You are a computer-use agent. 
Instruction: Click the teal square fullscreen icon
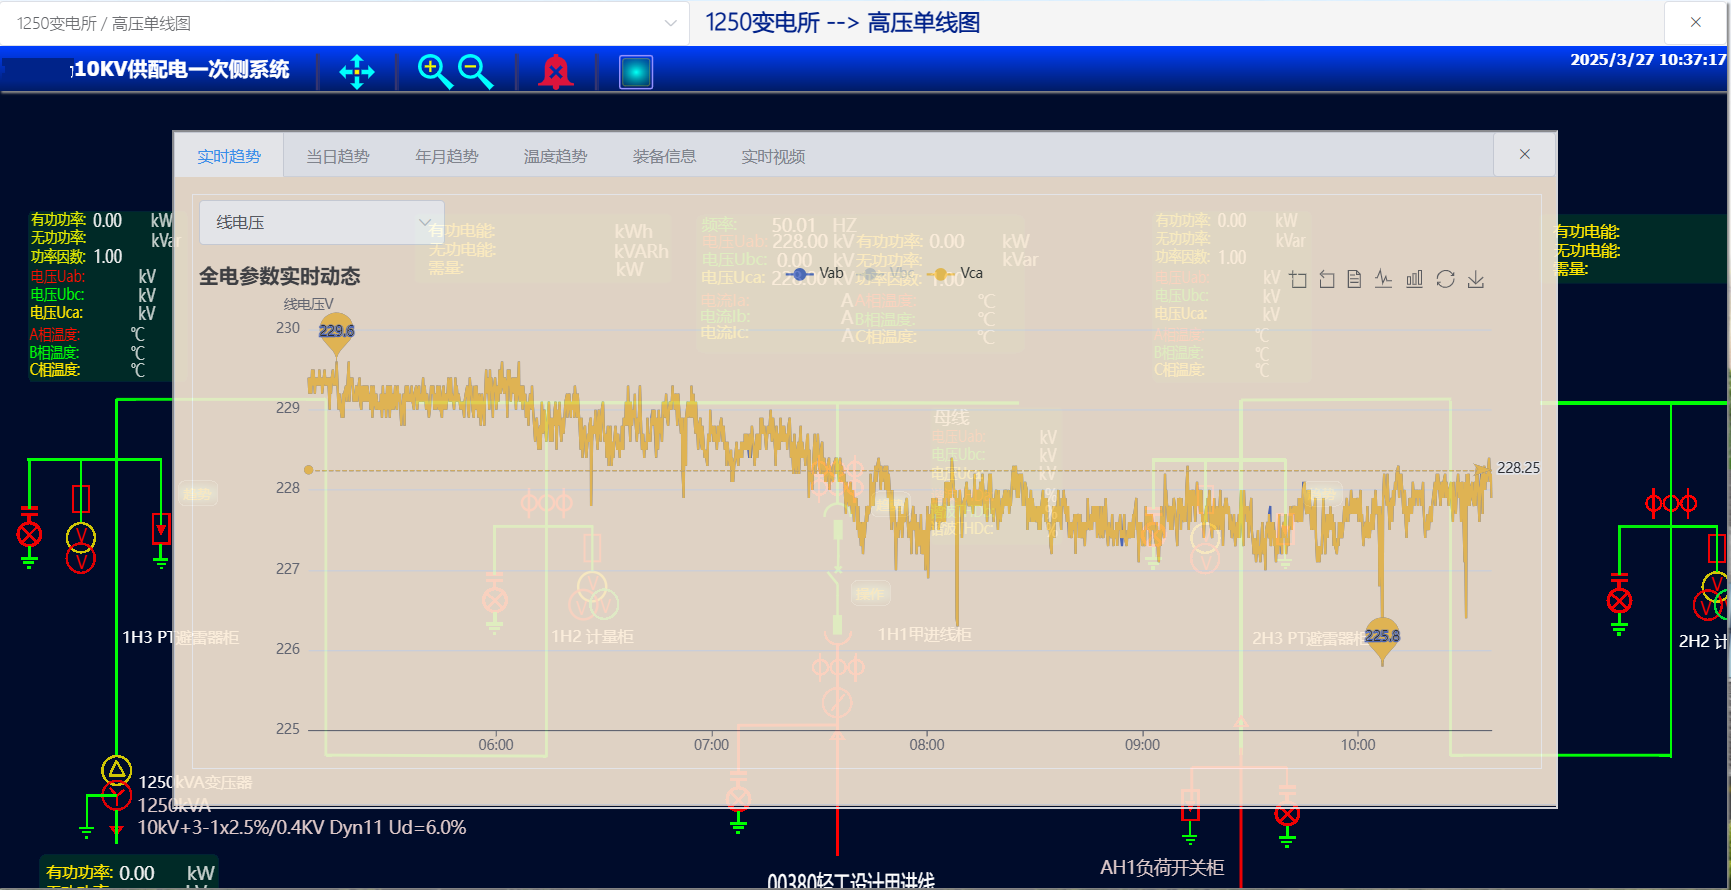636,72
